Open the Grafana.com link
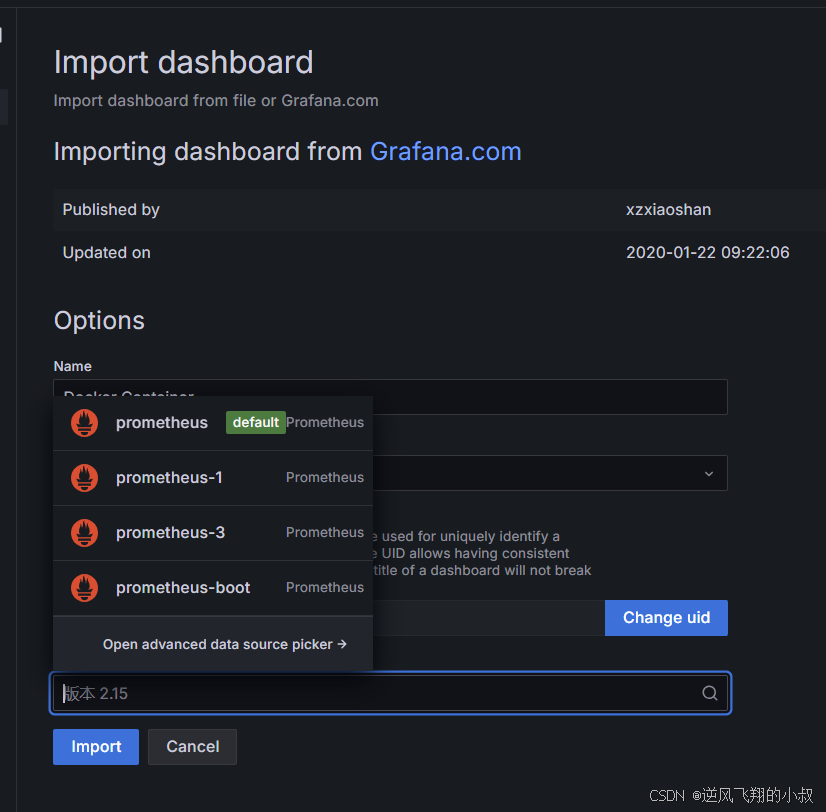 click(x=446, y=152)
